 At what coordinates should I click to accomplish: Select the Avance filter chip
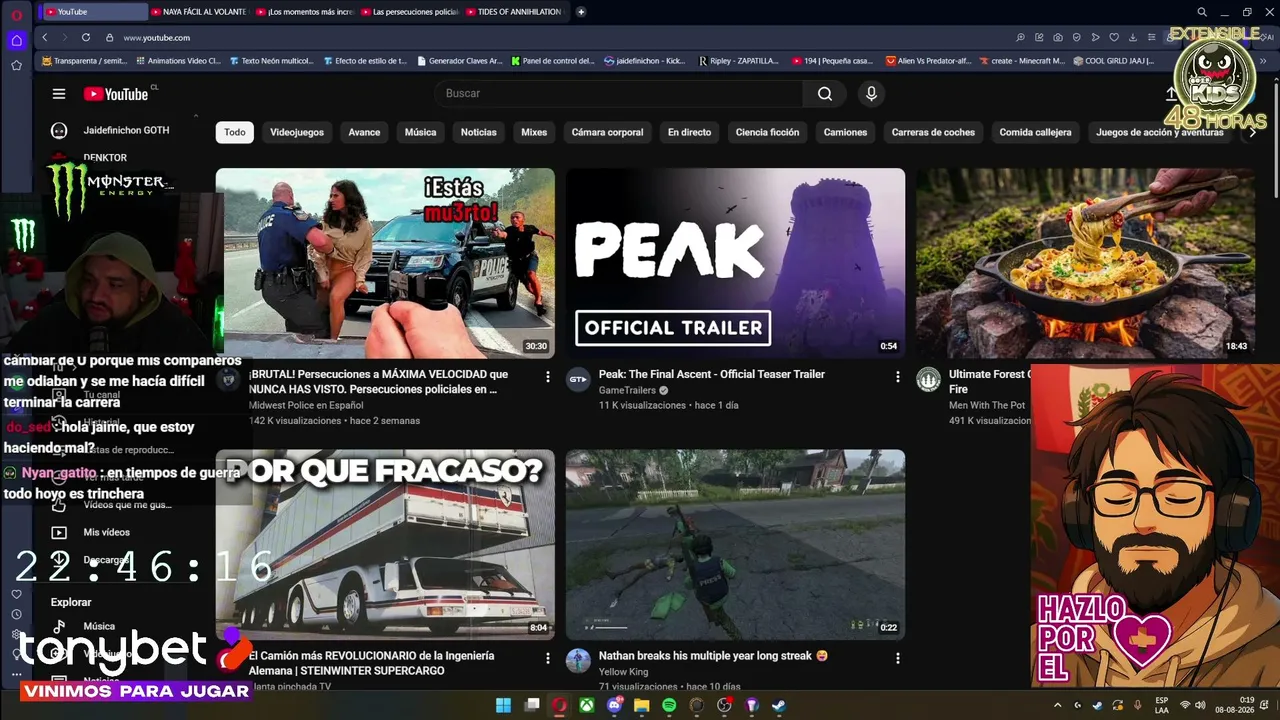click(x=364, y=132)
